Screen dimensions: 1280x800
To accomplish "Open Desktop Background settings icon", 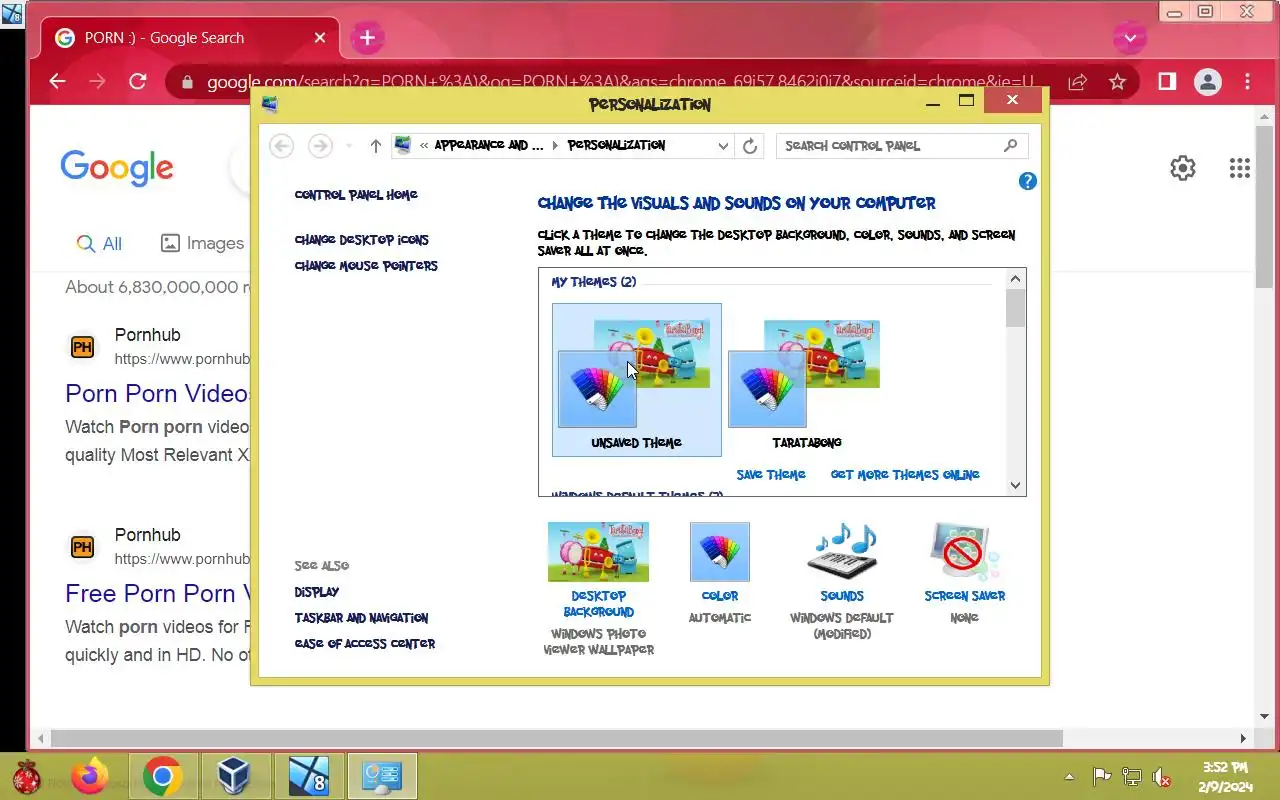I will pyautogui.click(x=598, y=551).
